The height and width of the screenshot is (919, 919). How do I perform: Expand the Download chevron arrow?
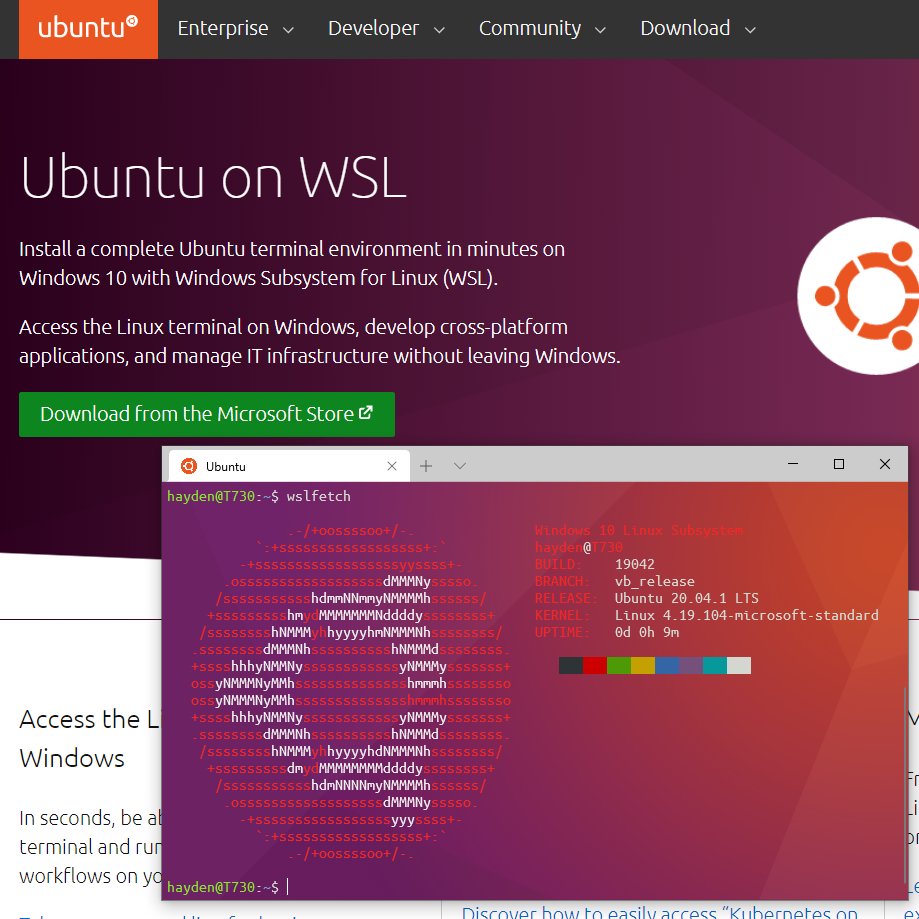(750, 30)
